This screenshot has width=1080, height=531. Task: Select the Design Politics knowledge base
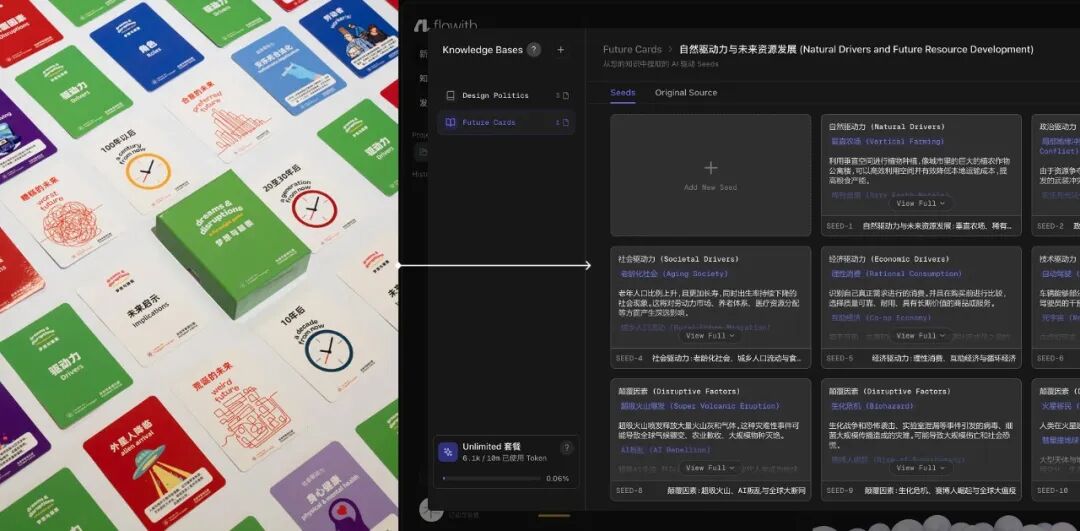[506, 96]
